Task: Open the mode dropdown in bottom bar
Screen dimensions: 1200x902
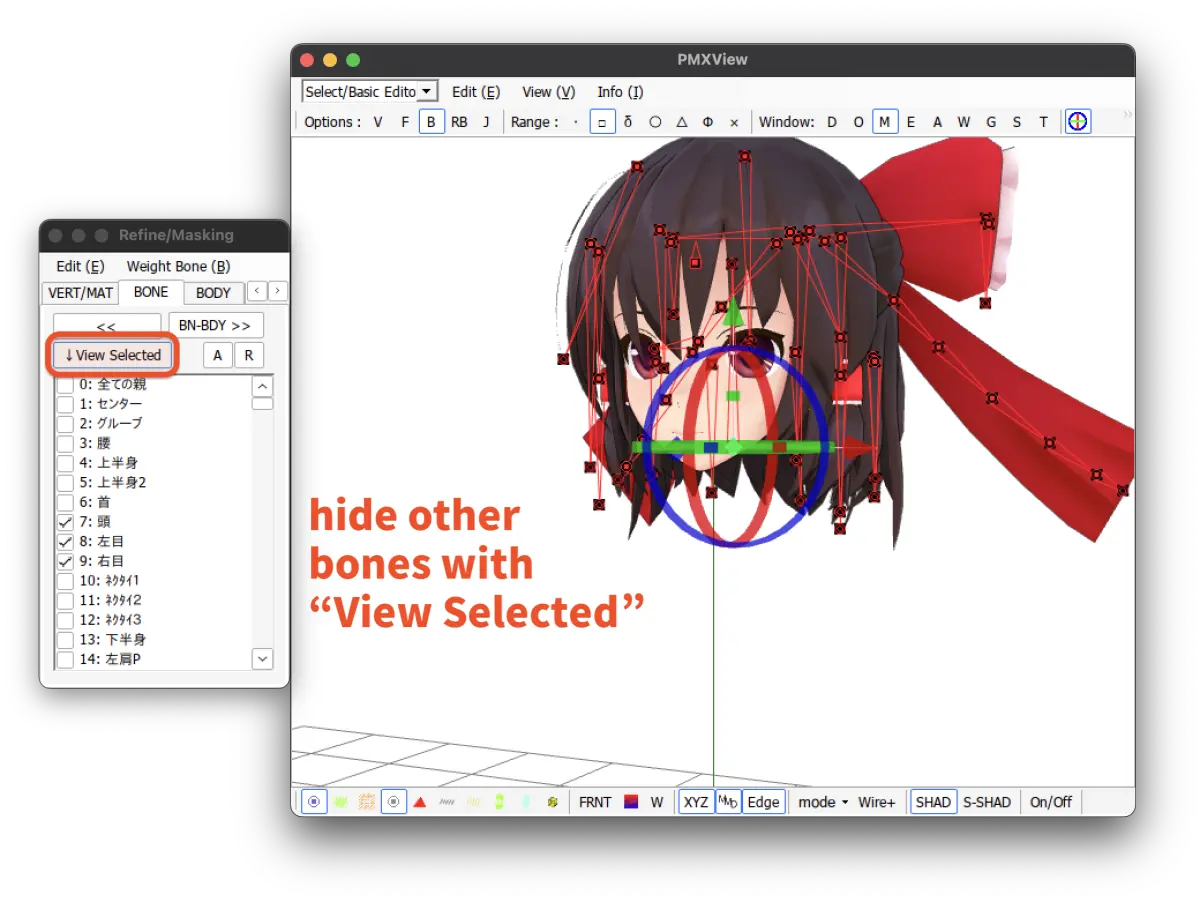Action: [x=823, y=802]
